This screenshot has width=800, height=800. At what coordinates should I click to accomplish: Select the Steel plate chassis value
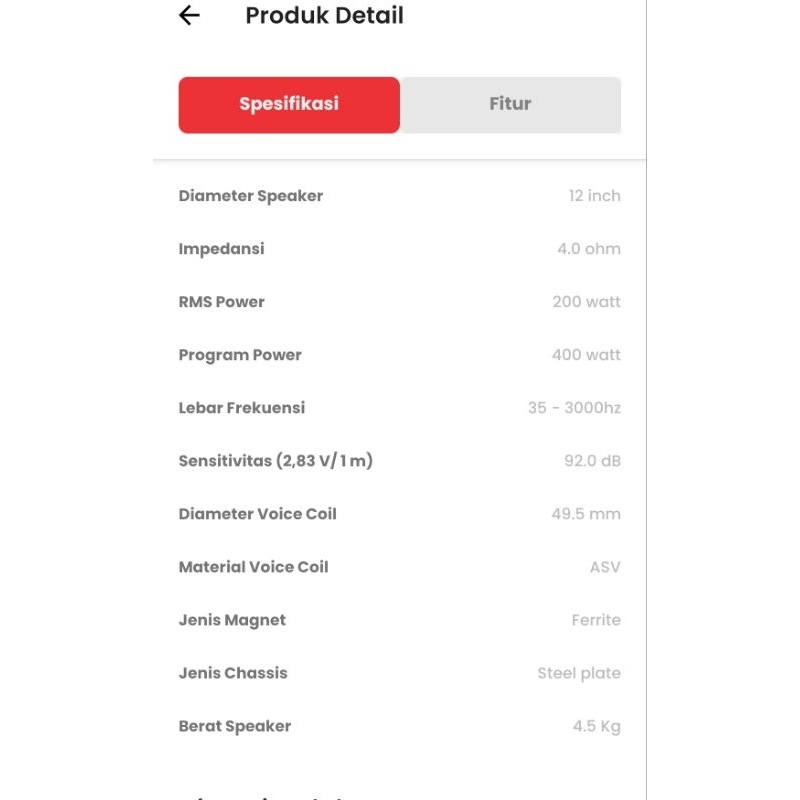(x=579, y=673)
